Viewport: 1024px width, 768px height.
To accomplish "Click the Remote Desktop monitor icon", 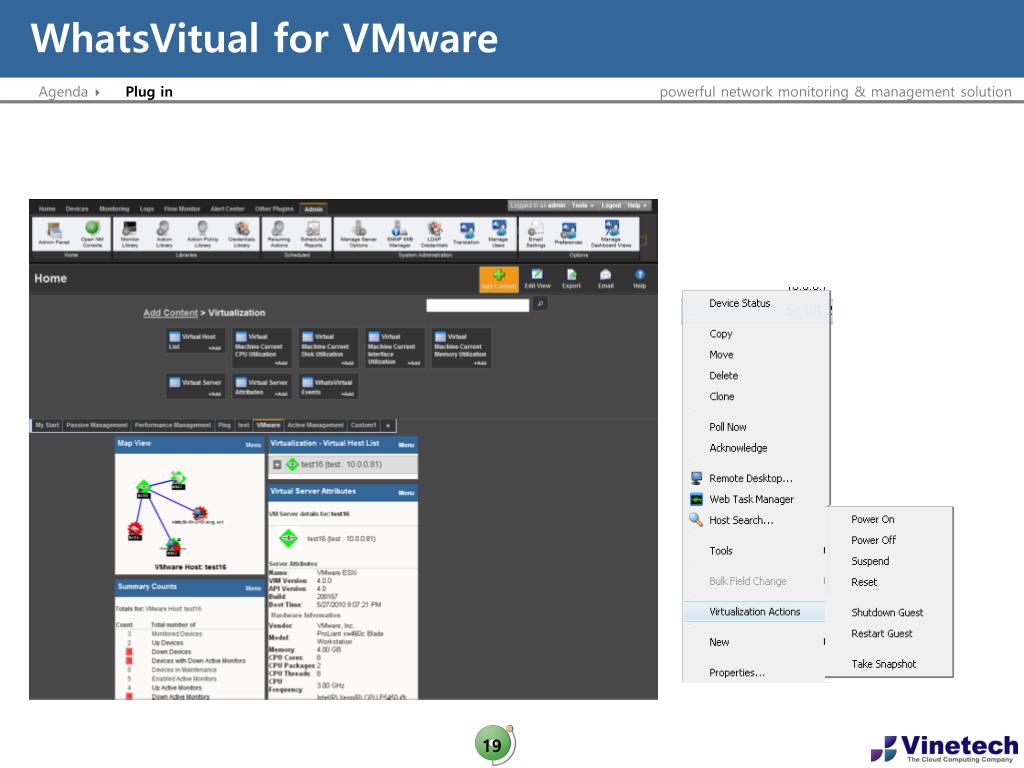I will [x=696, y=478].
